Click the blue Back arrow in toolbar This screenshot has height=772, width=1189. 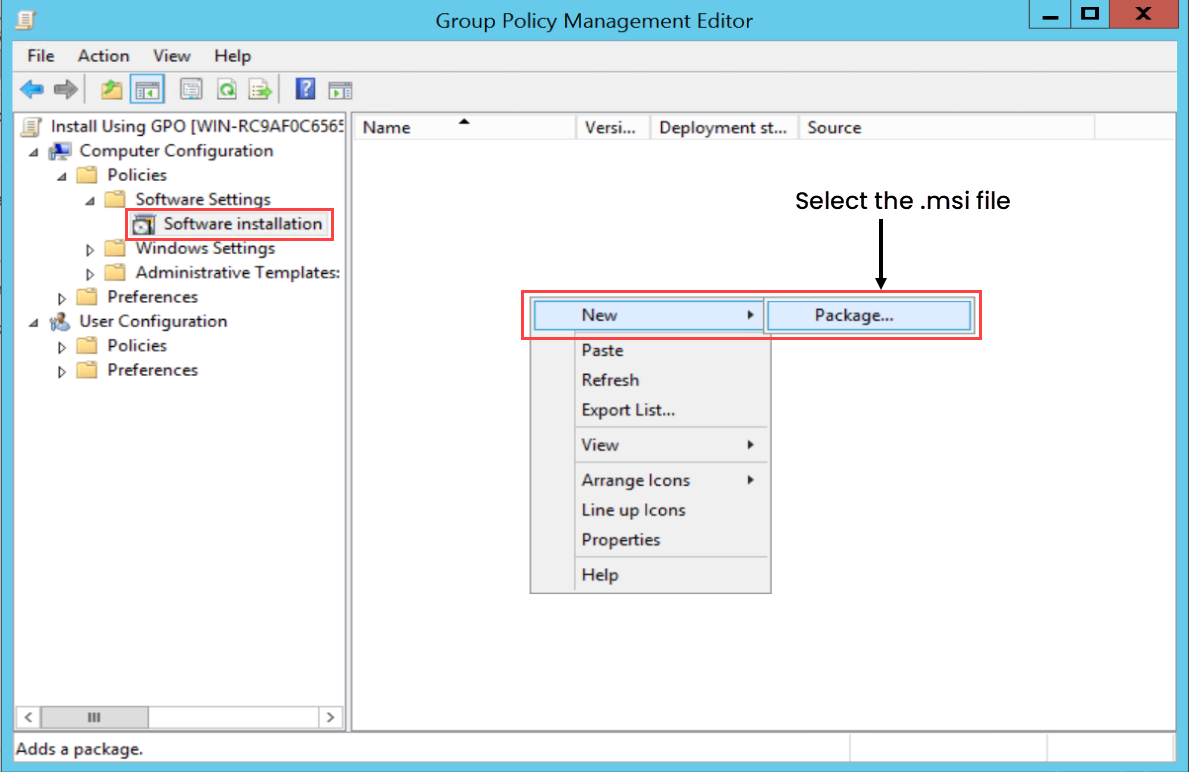point(32,90)
